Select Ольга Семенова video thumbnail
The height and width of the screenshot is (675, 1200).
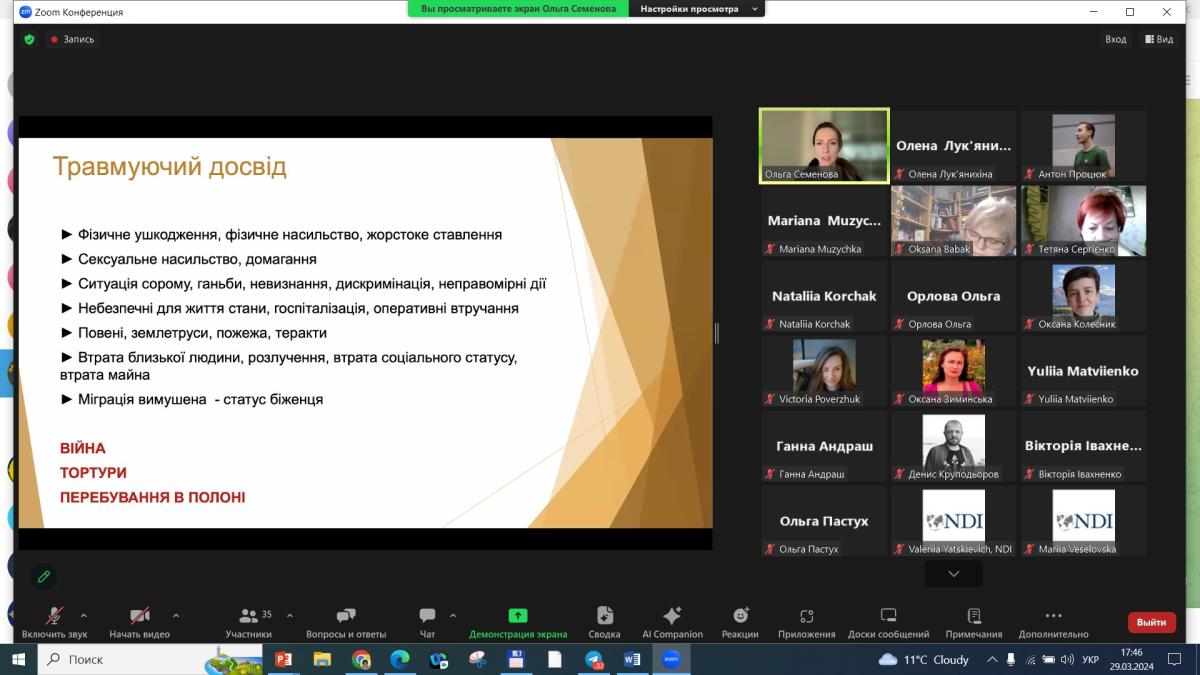click(824, 146)
